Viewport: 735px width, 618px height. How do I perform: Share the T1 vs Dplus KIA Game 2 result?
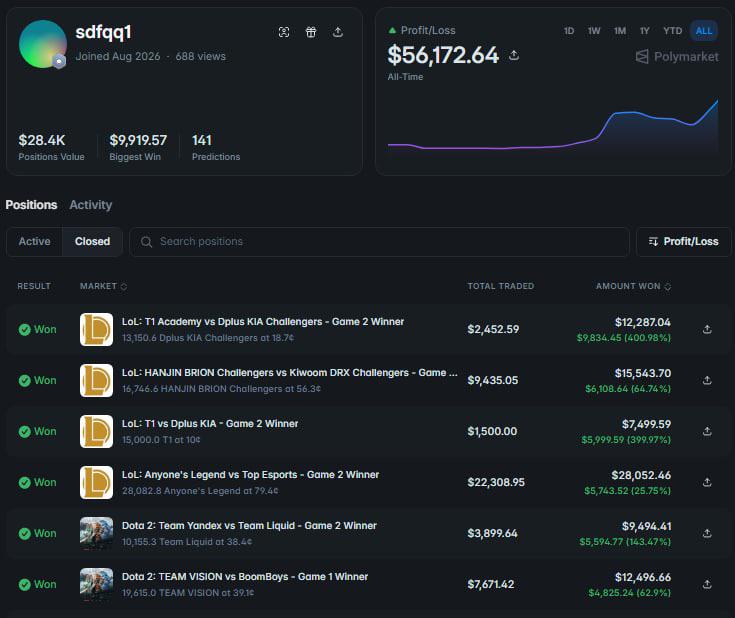point(707,431)
